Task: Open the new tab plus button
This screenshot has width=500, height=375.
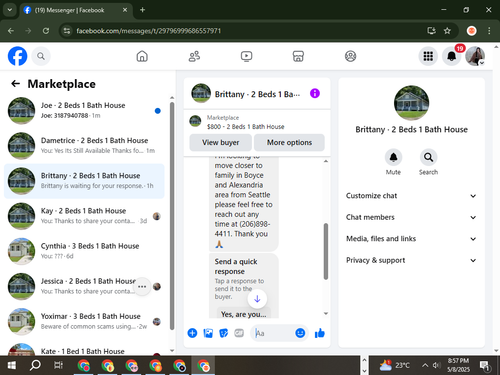Action: pos(142,10)
